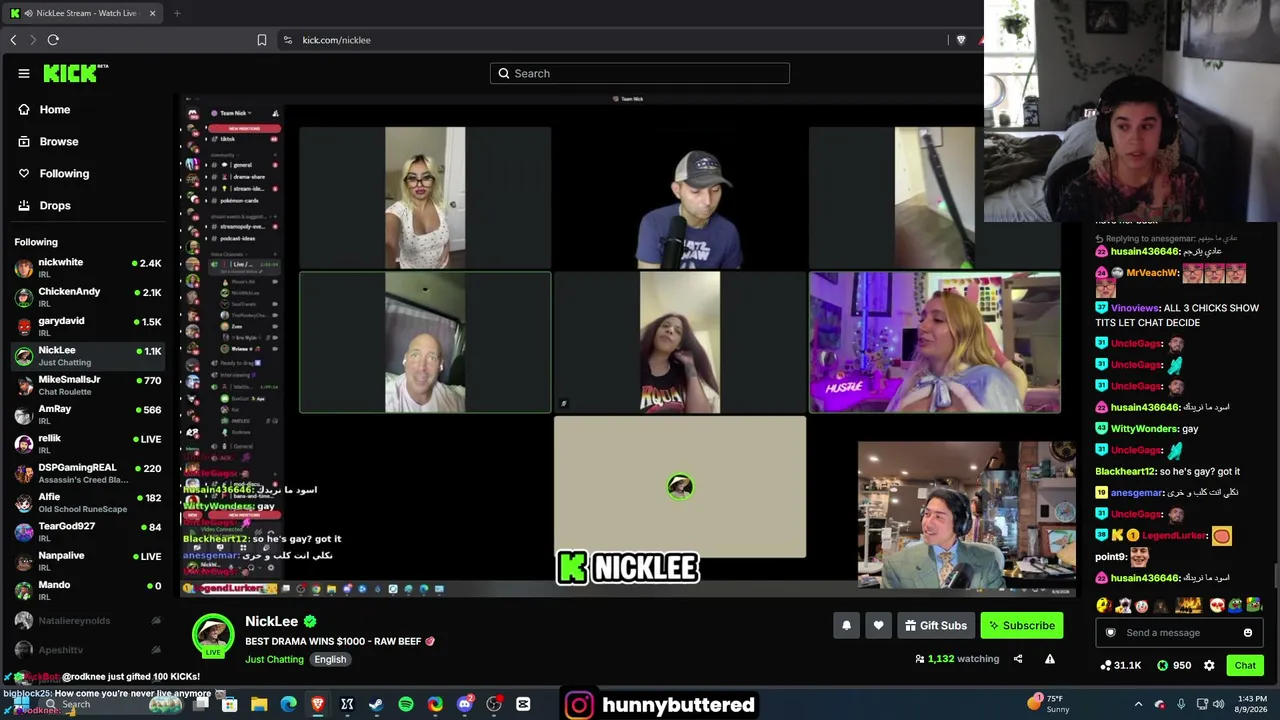Click chat identity badge icon in message box
Image resolution: width=1280 pixels, height=720 pixels.
click(x=1110, y=633)
